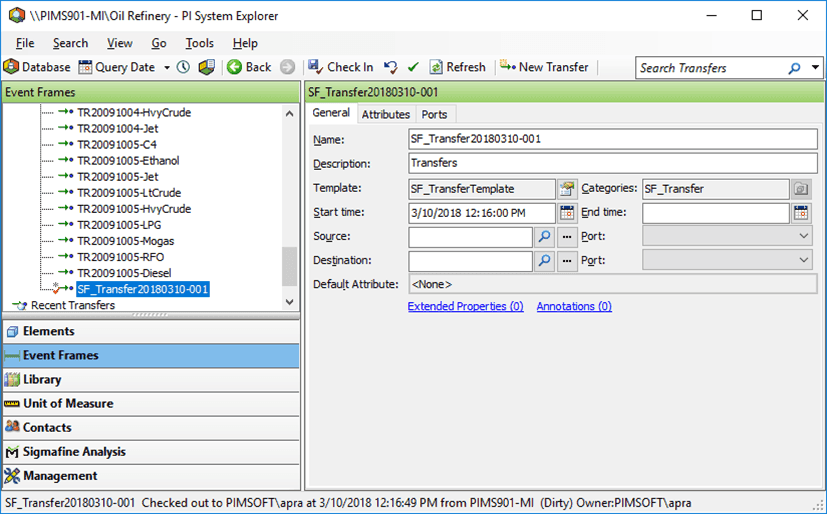
Task: Click the Source ellipsis browse button
Action: click(567, 237)
